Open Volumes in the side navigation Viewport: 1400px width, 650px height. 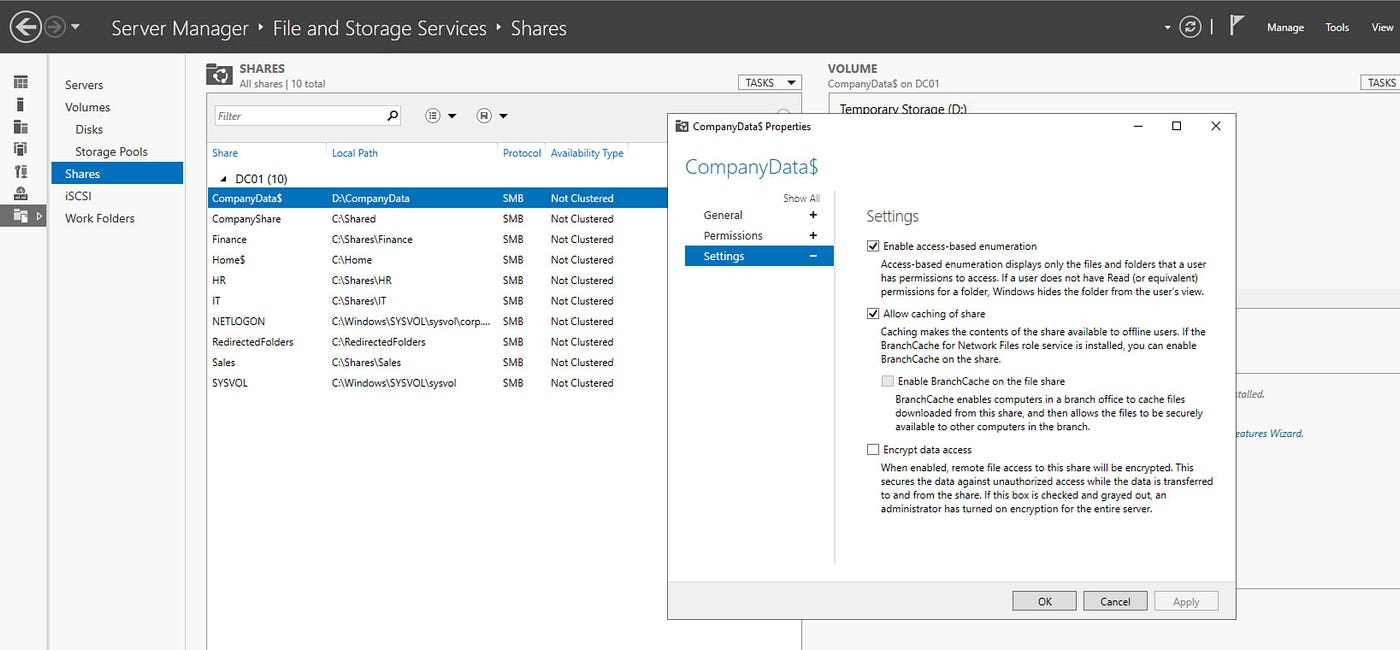coord(88,107)
